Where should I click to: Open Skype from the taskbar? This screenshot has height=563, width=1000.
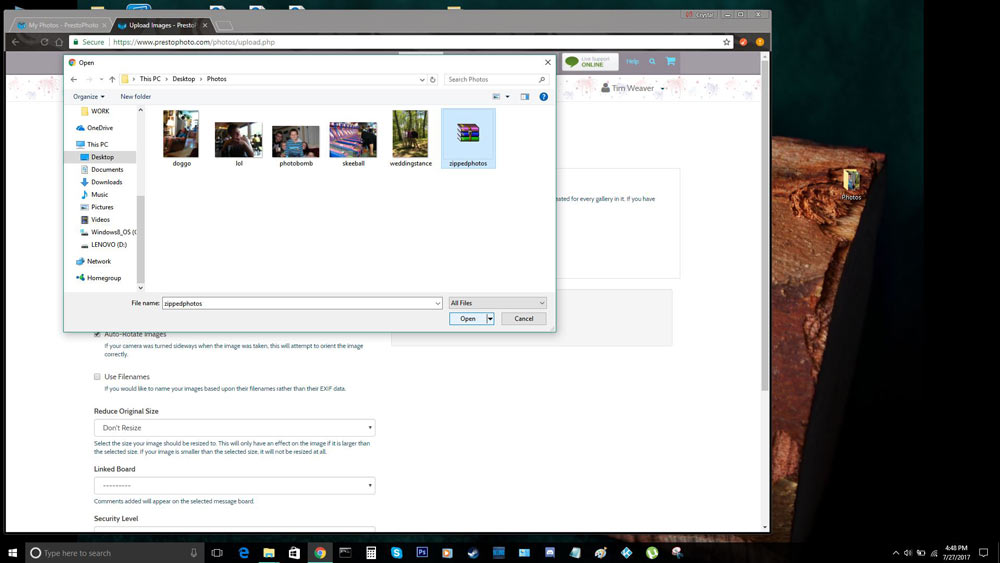[397, 553]
